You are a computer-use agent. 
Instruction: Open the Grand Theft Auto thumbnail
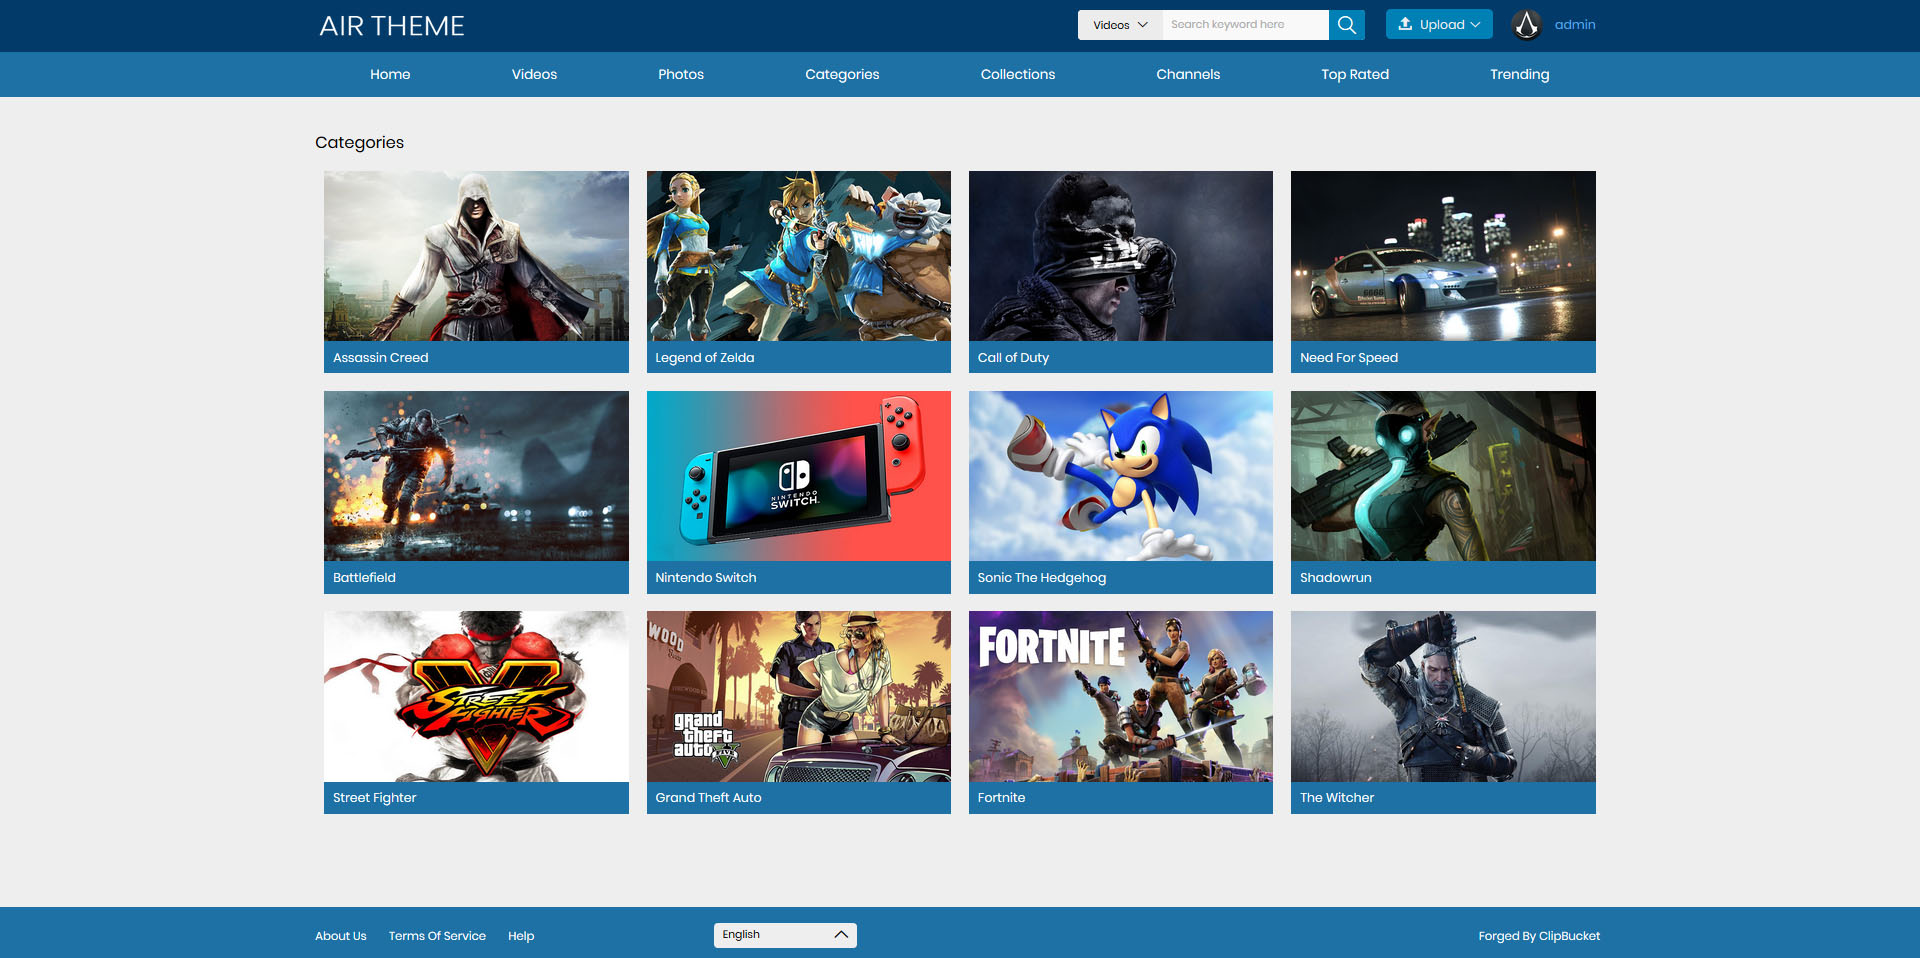click(x=798, y=696)
